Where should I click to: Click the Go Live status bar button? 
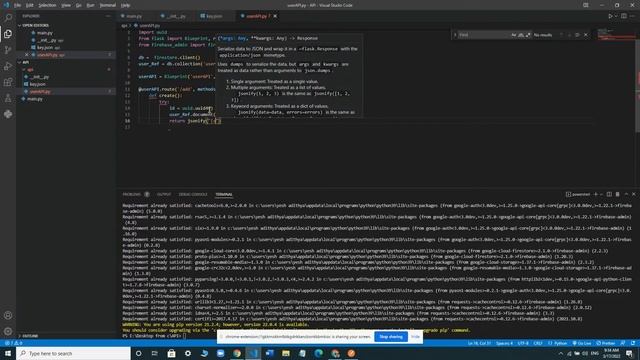[582, 343]
